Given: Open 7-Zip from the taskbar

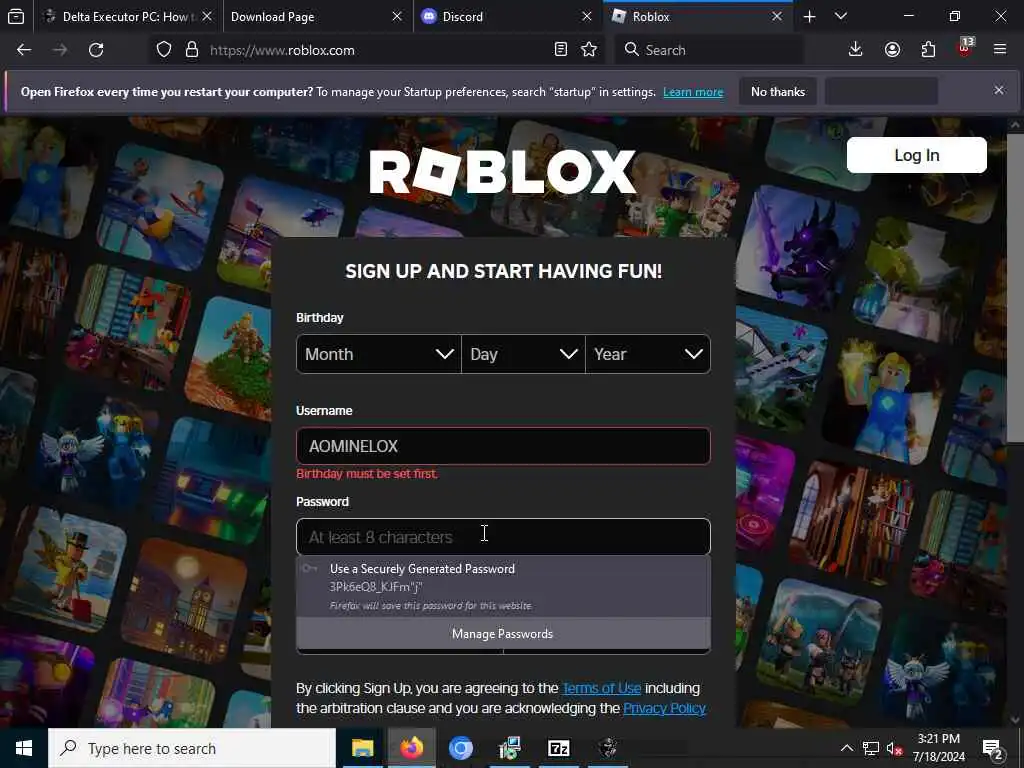Looking at the screenshot, I should (x=559, y=748).
